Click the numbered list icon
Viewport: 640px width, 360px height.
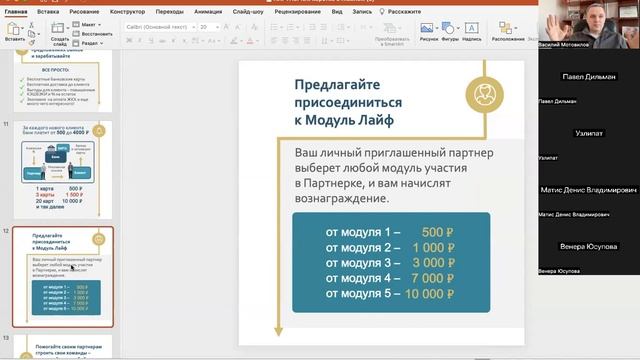pos(290,27)
